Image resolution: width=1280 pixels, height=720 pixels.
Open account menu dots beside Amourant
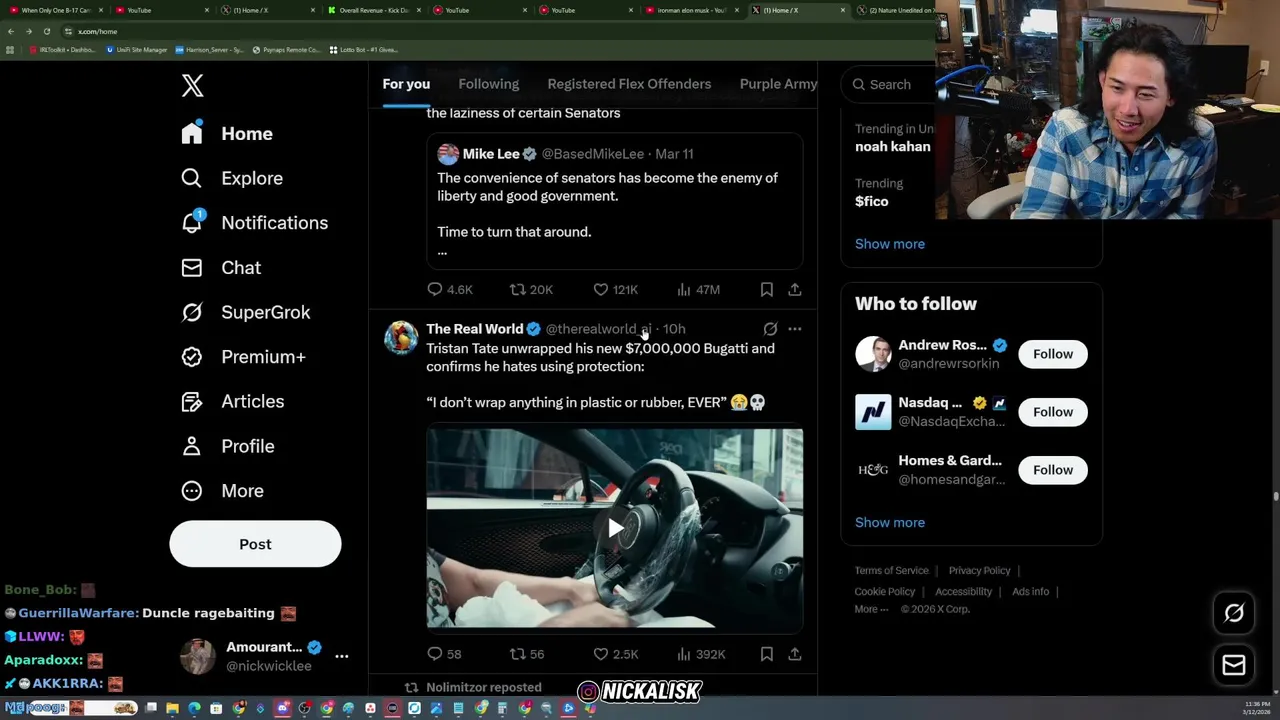(x=341, y=656)
